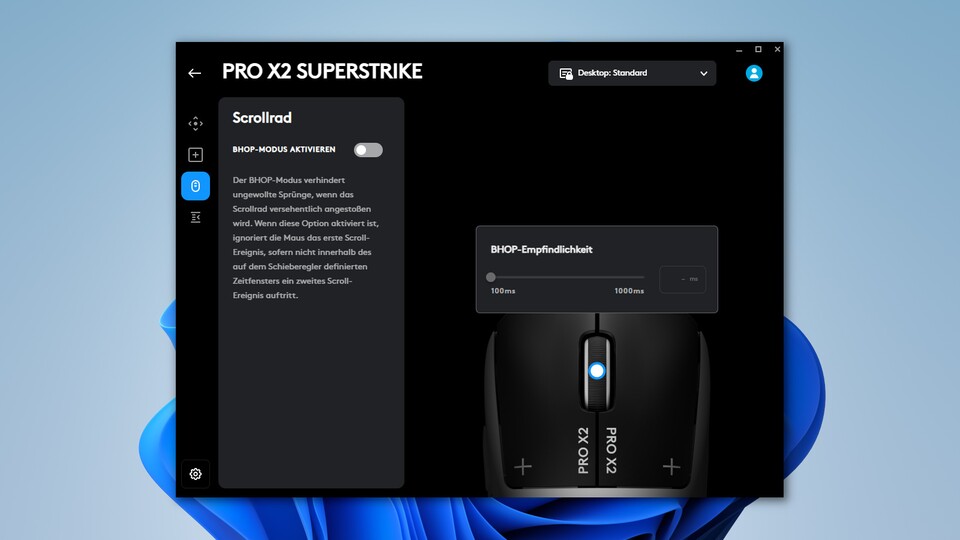Open the lowest sidebar list-style tab icon
Screen dimensions: 960x540
(195, 217)
